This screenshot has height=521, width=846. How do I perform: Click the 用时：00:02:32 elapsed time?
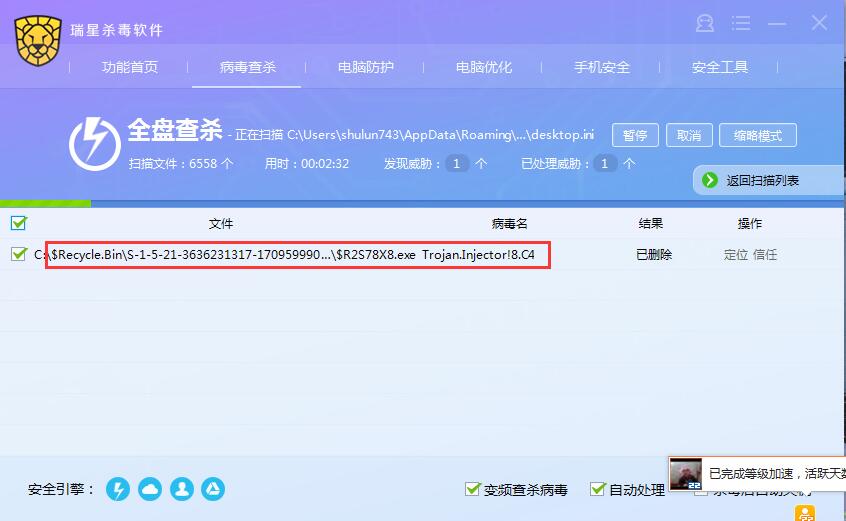pyautogui.click(x=306, y=163)
